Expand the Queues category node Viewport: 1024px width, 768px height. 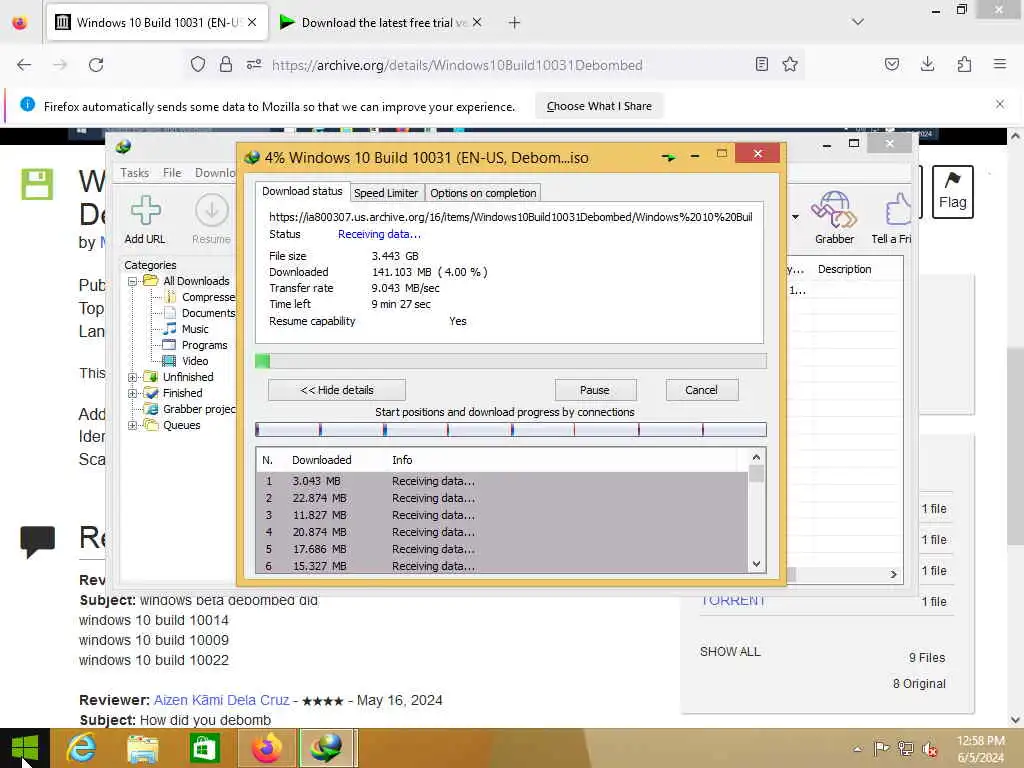pos(132,425)
